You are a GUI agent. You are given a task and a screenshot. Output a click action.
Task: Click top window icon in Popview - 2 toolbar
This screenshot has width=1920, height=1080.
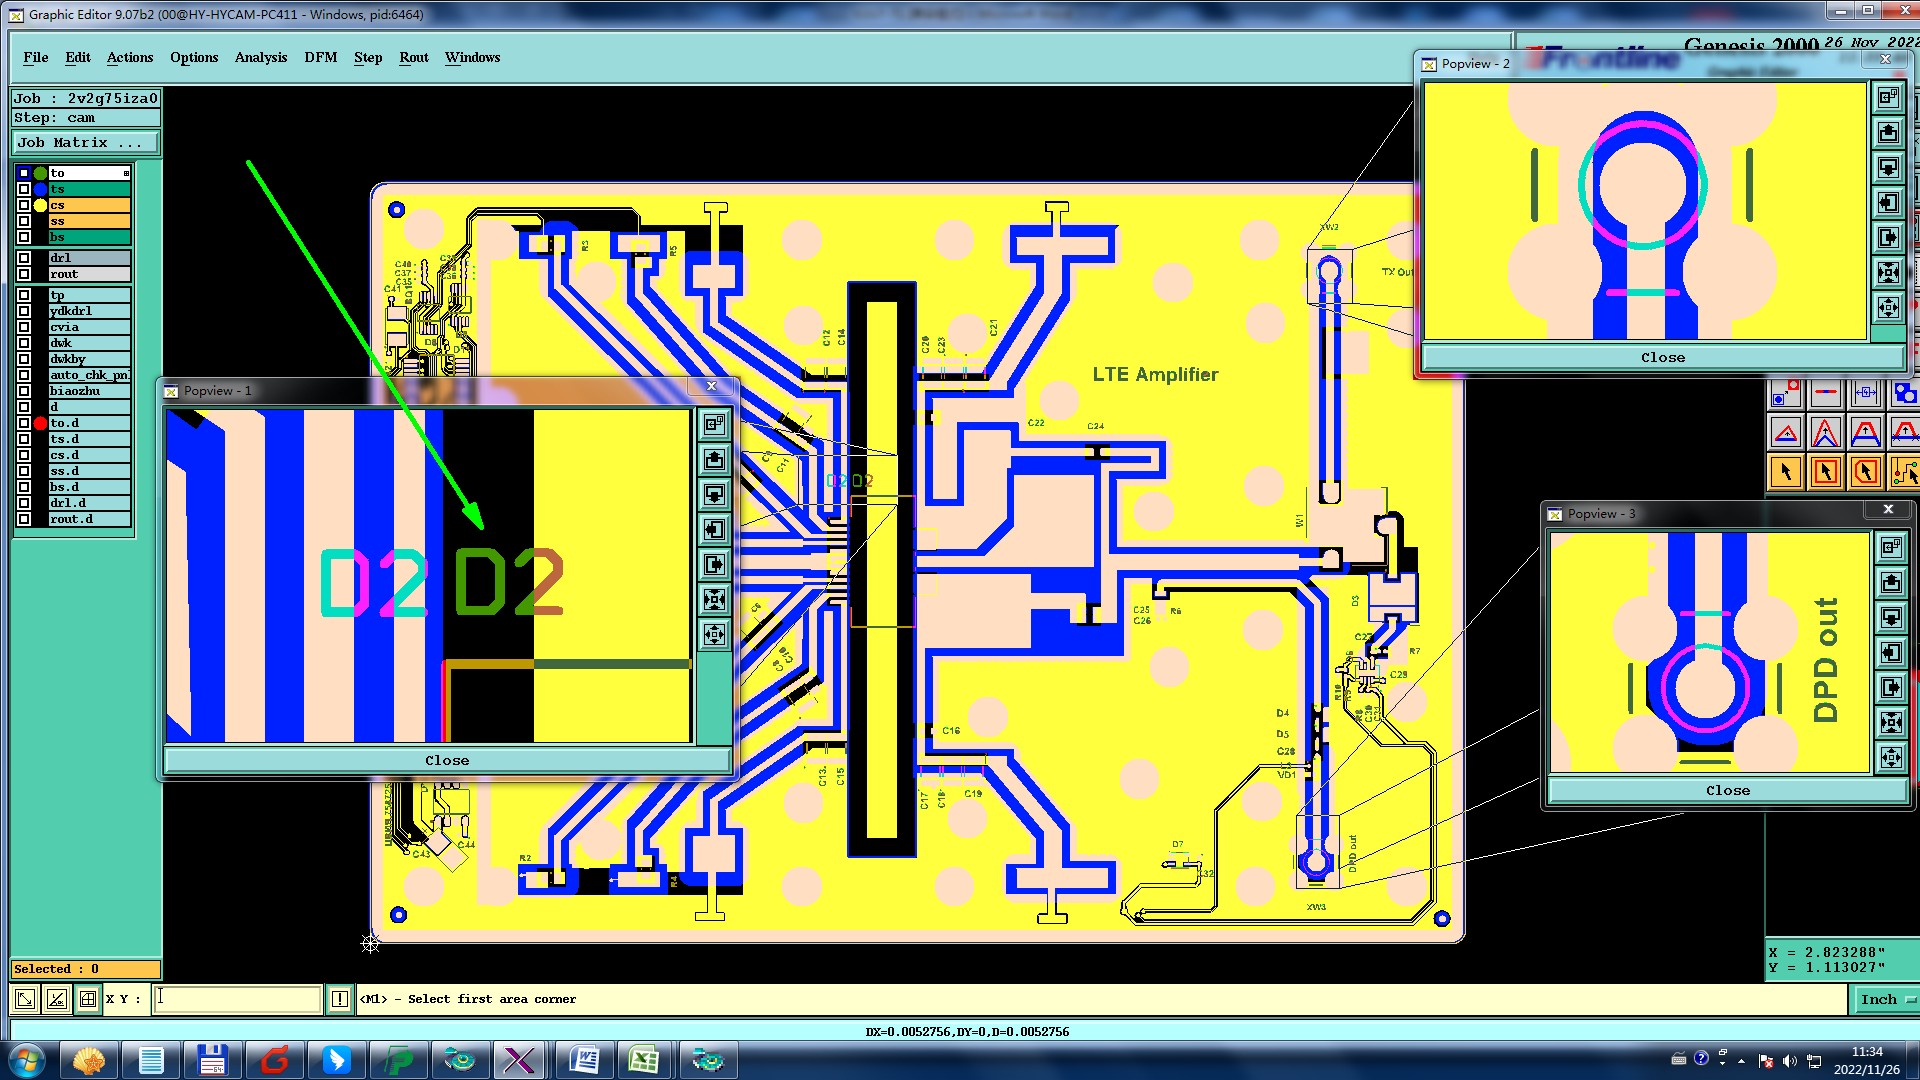pyautogui.click(x=1888, y=97)
